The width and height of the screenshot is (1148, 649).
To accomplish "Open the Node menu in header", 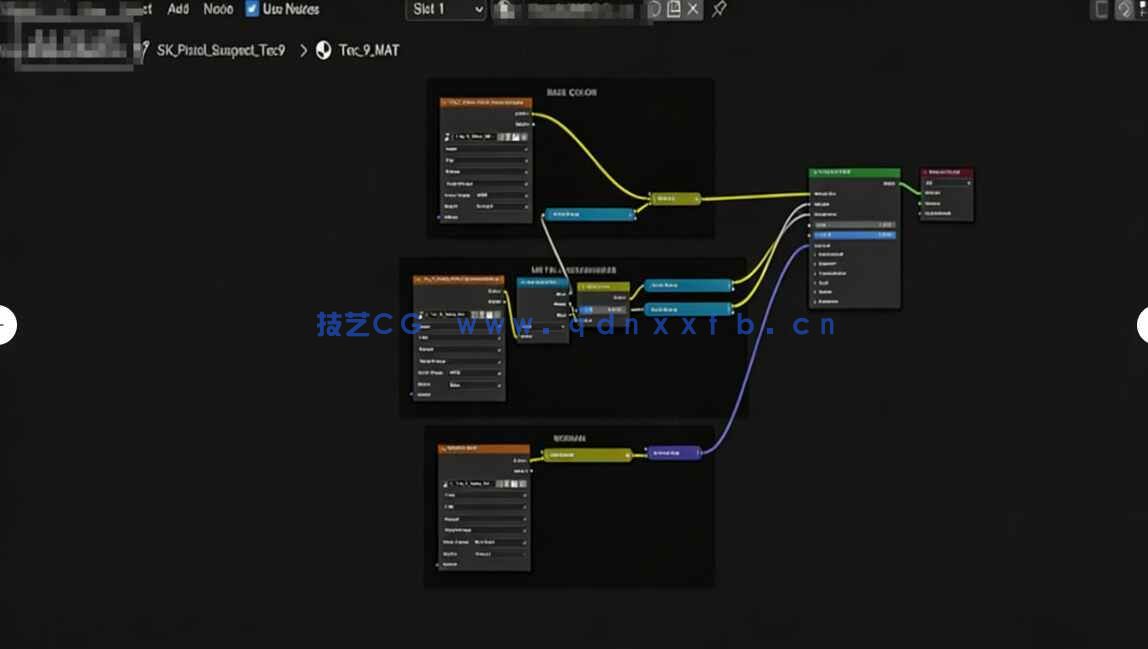I will tap(218, 9).
